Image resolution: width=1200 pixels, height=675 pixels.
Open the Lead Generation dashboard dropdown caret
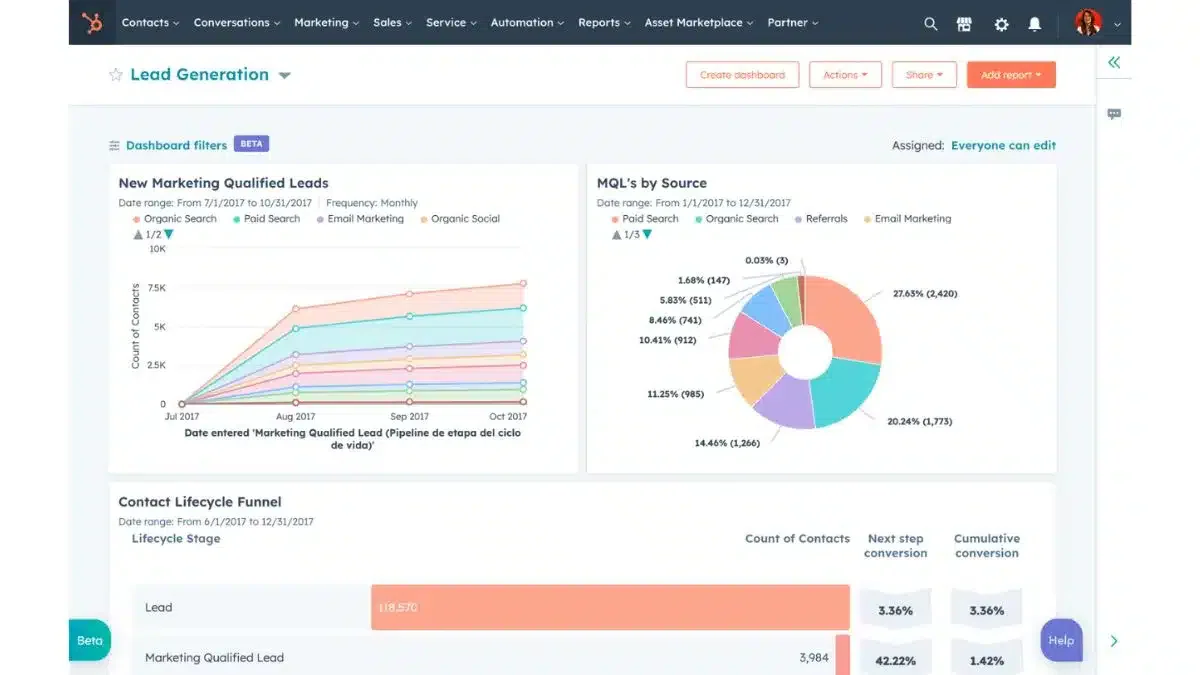click(x=284, y=75)
